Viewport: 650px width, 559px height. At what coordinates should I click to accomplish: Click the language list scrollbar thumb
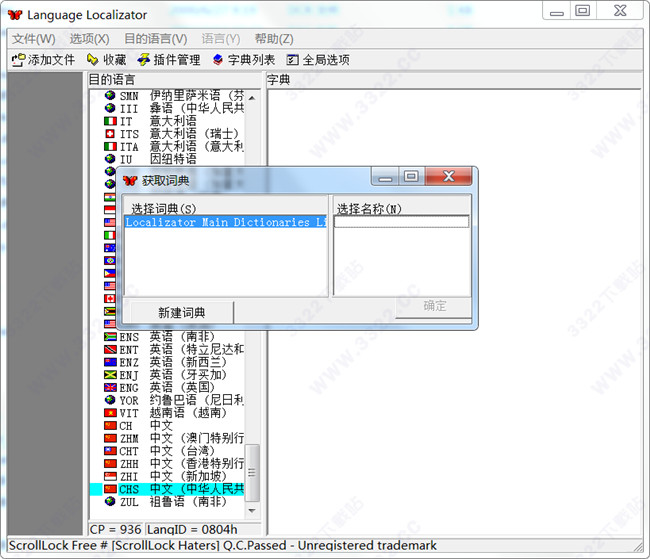252,473
